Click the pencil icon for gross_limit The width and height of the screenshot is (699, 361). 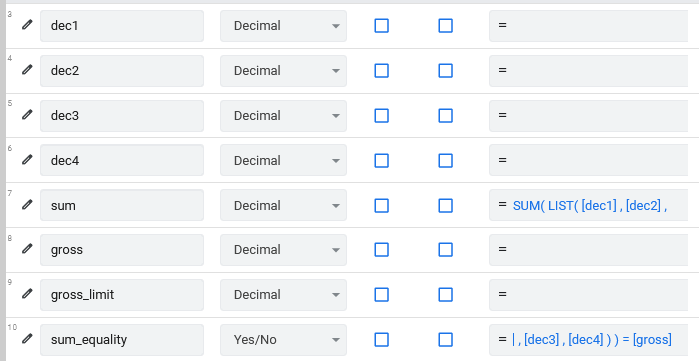point(27,294)
